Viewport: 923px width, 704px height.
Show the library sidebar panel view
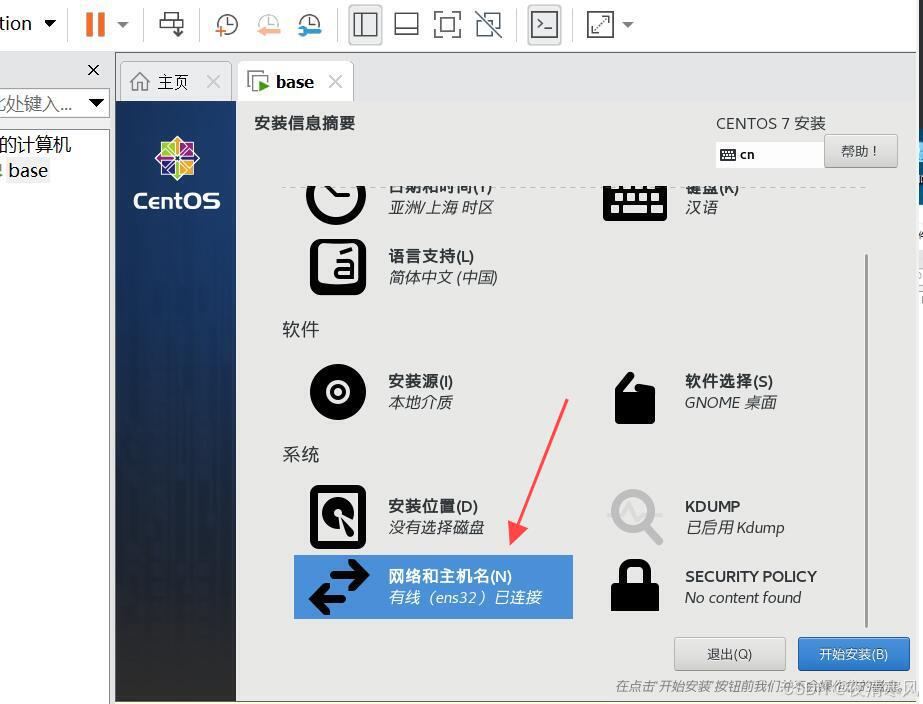365,24
